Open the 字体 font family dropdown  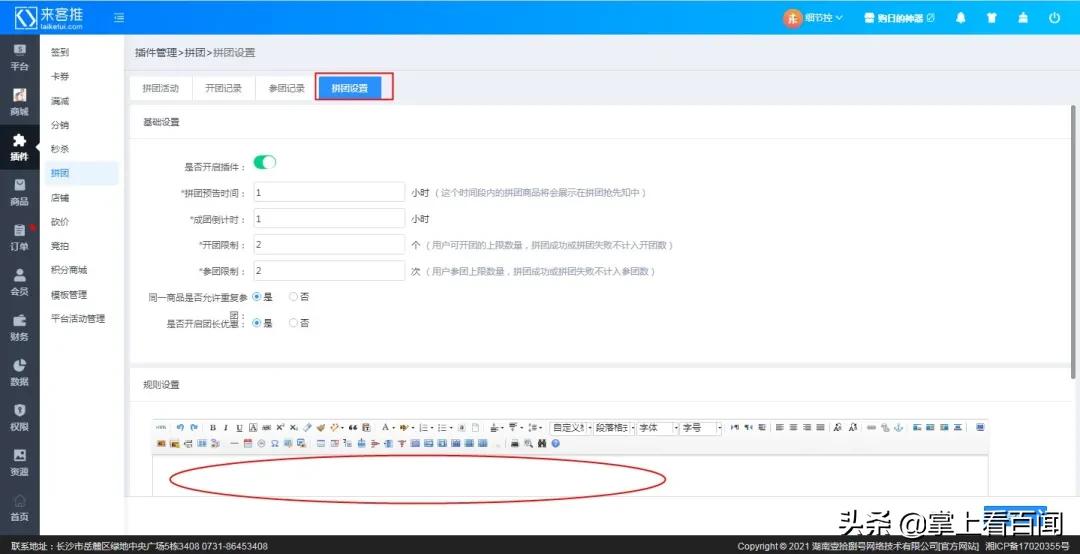(x=658, y=428)
